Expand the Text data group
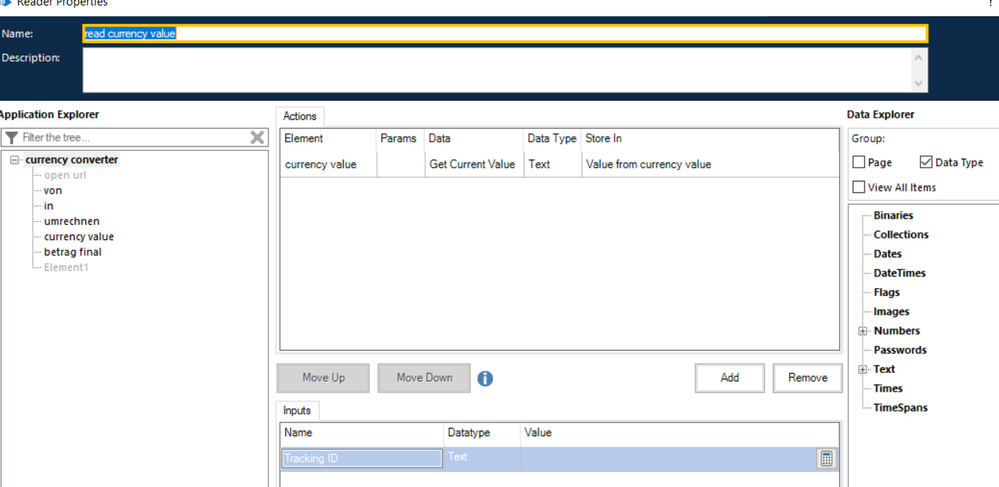The width and height of the screenshot is (999, 487). 863,370
